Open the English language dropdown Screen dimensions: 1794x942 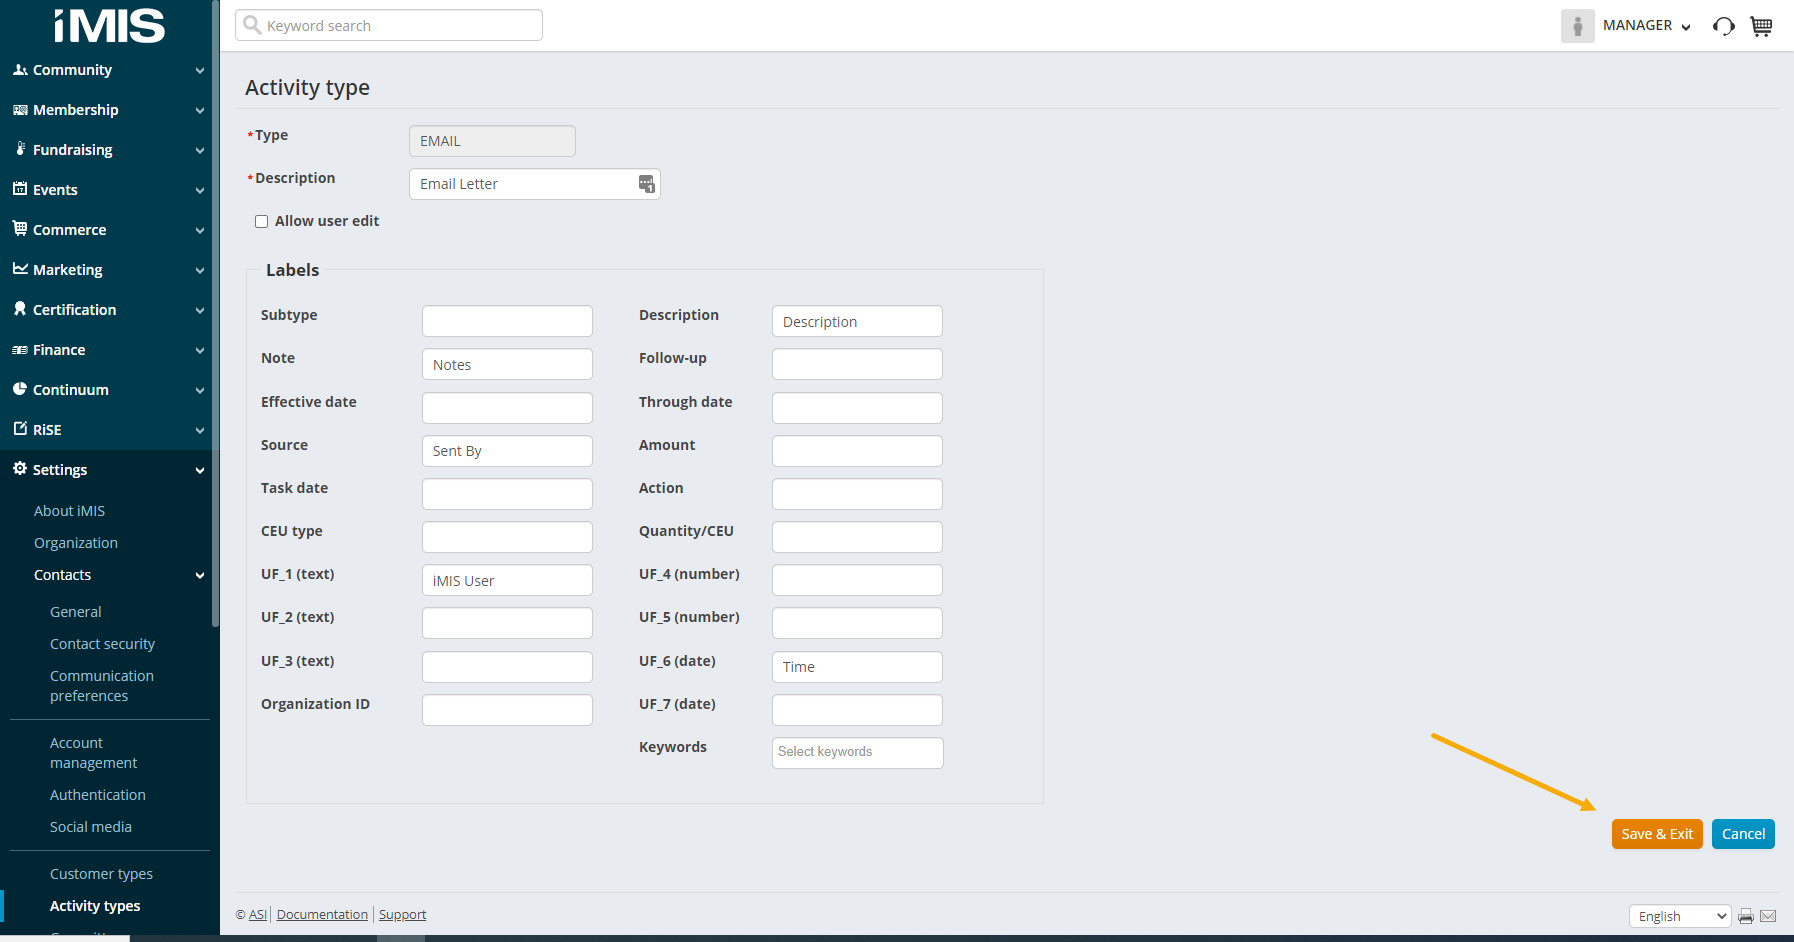(x=1679, y=916)
